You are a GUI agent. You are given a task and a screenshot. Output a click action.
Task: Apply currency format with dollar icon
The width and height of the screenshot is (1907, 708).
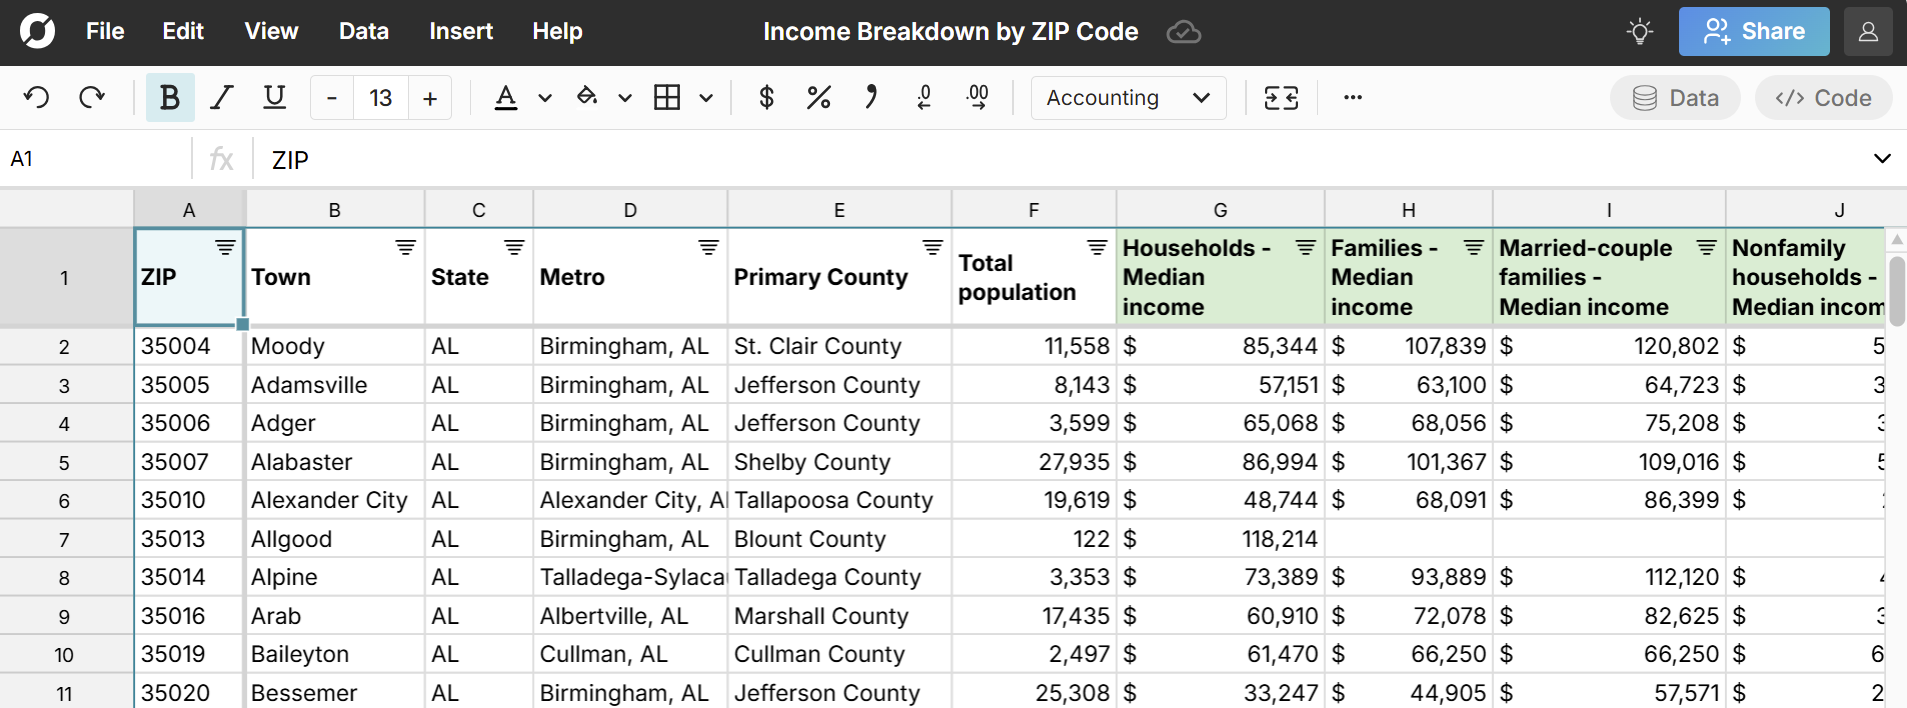click(x=767, y=98)
